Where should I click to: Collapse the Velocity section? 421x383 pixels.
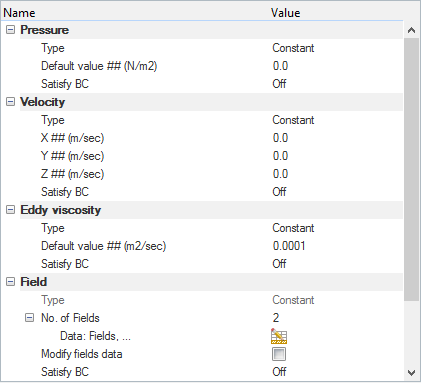11,102
